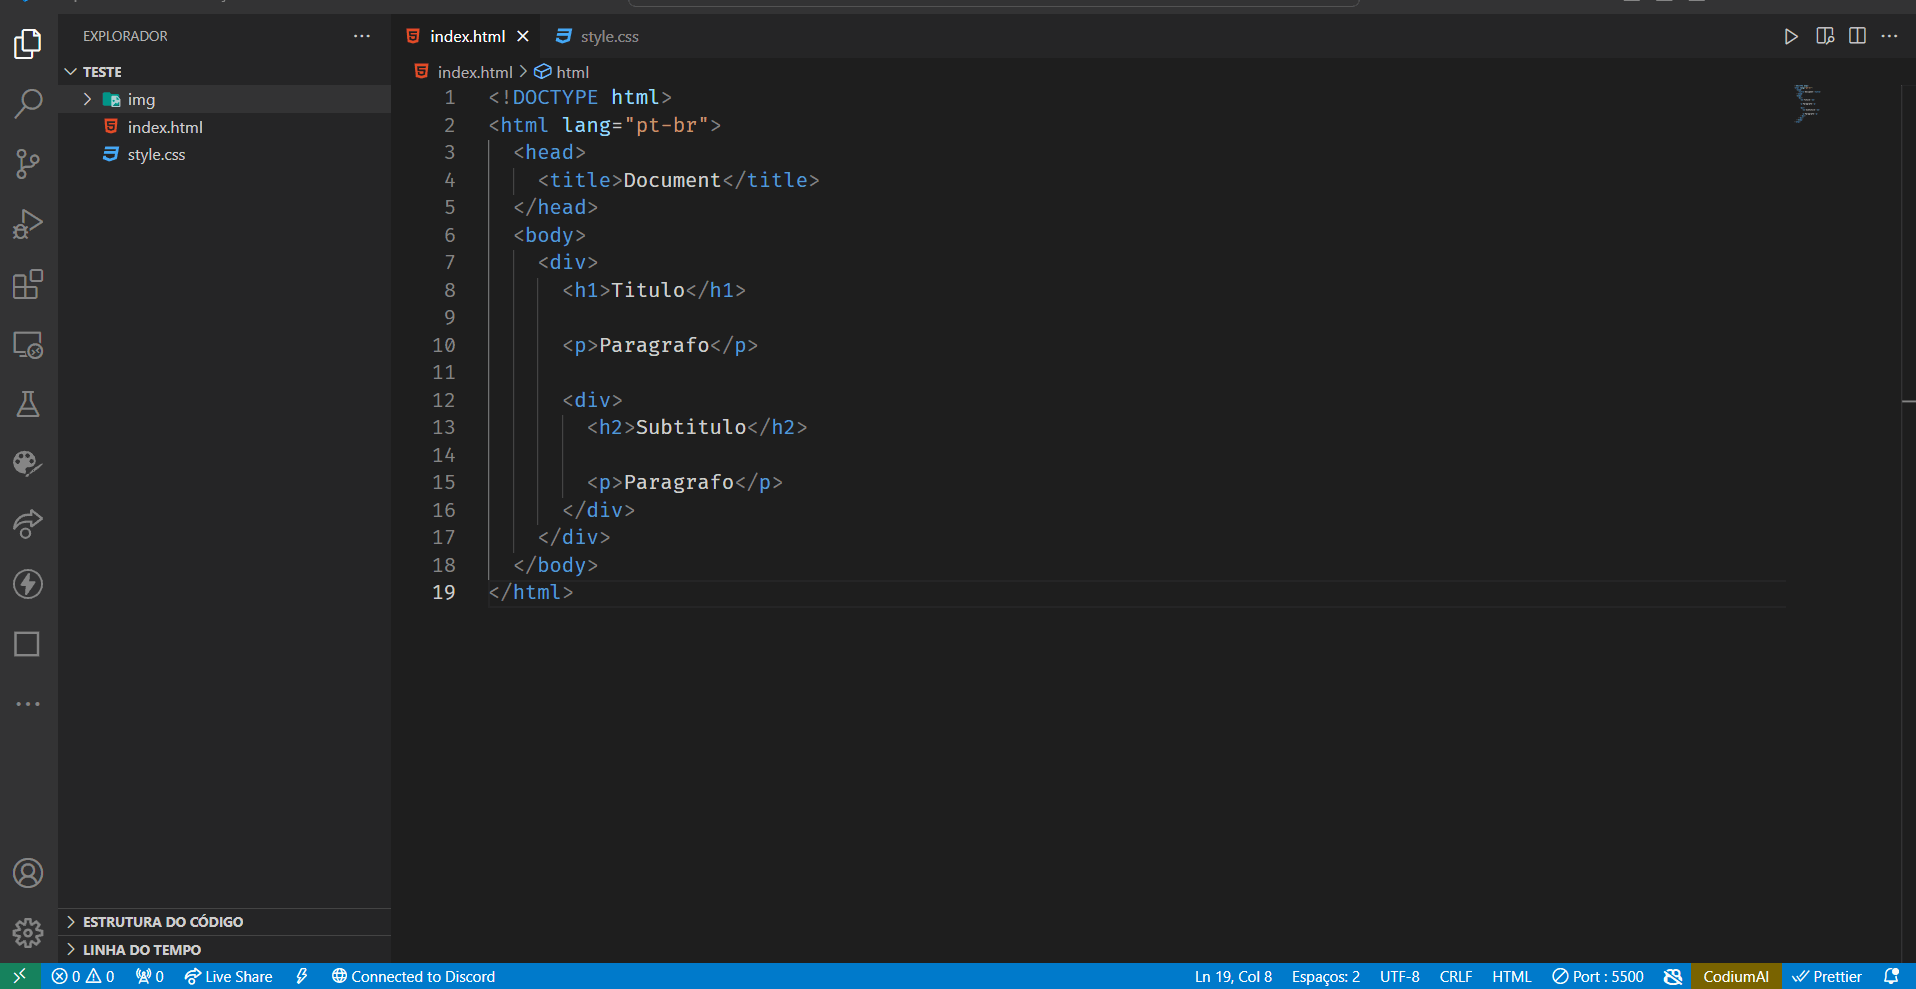This screenshot has width=1916, height=989.
Task: Place cursor on DOCTYPE html line
Action: pos(580,97)
